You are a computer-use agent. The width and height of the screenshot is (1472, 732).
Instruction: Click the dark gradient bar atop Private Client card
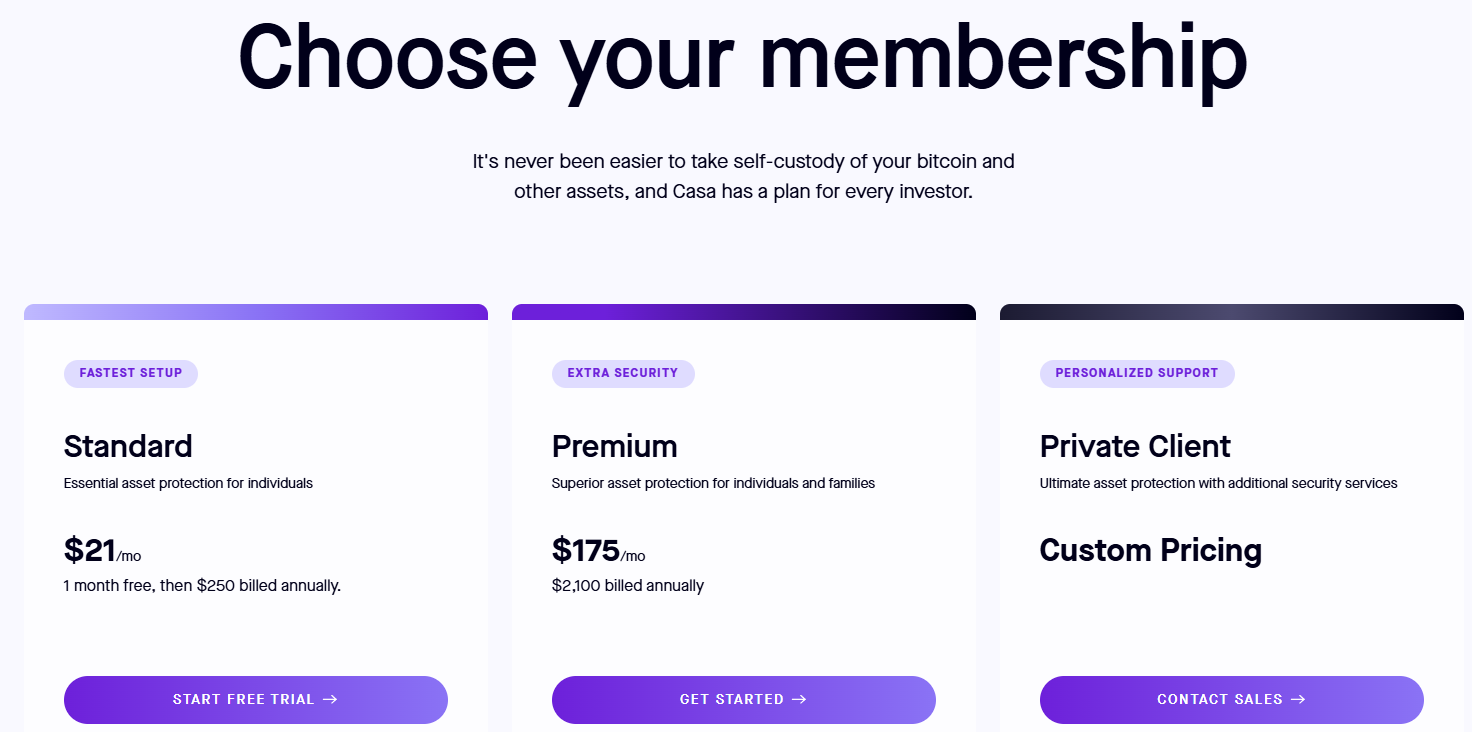1232,312
